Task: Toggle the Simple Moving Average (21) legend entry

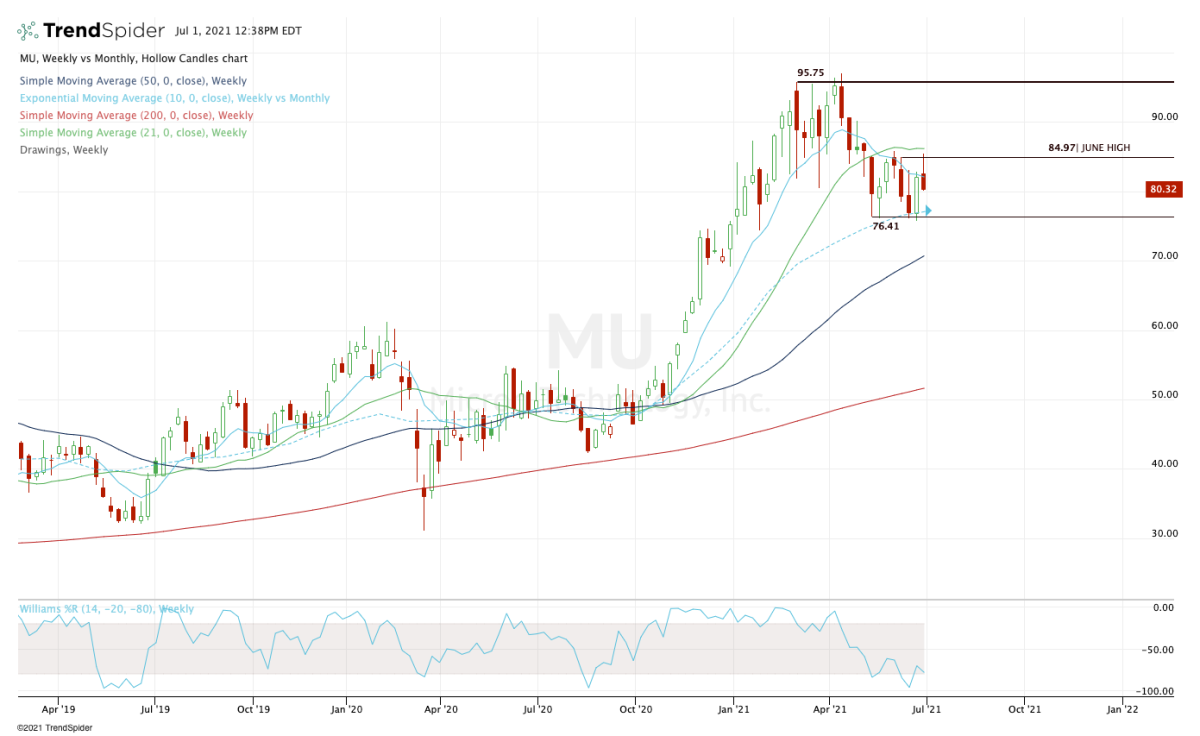Action: click(x=131, y=132)
